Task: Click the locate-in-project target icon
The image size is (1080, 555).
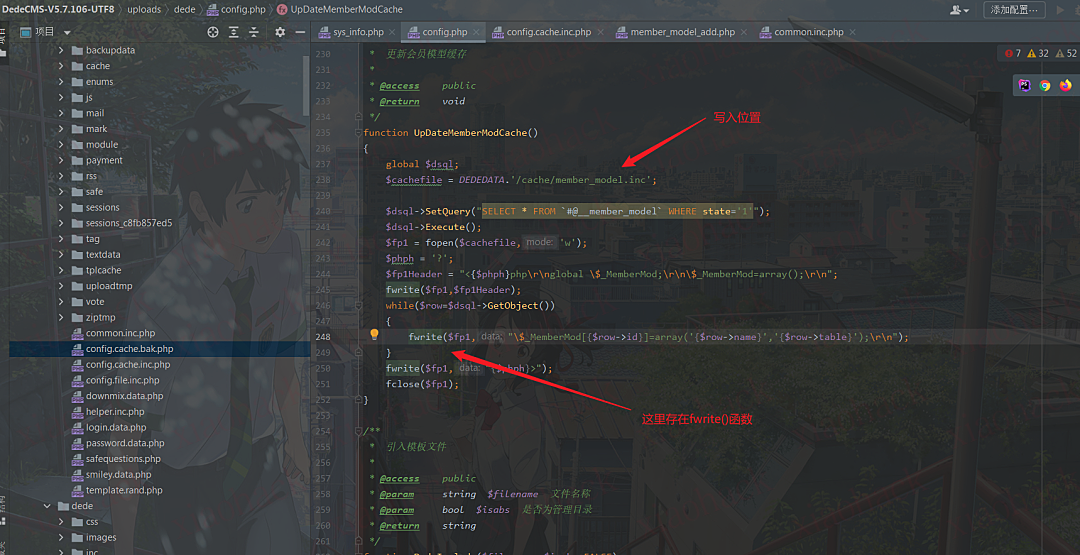Action: pyautogui.click(x=213, y=32)
